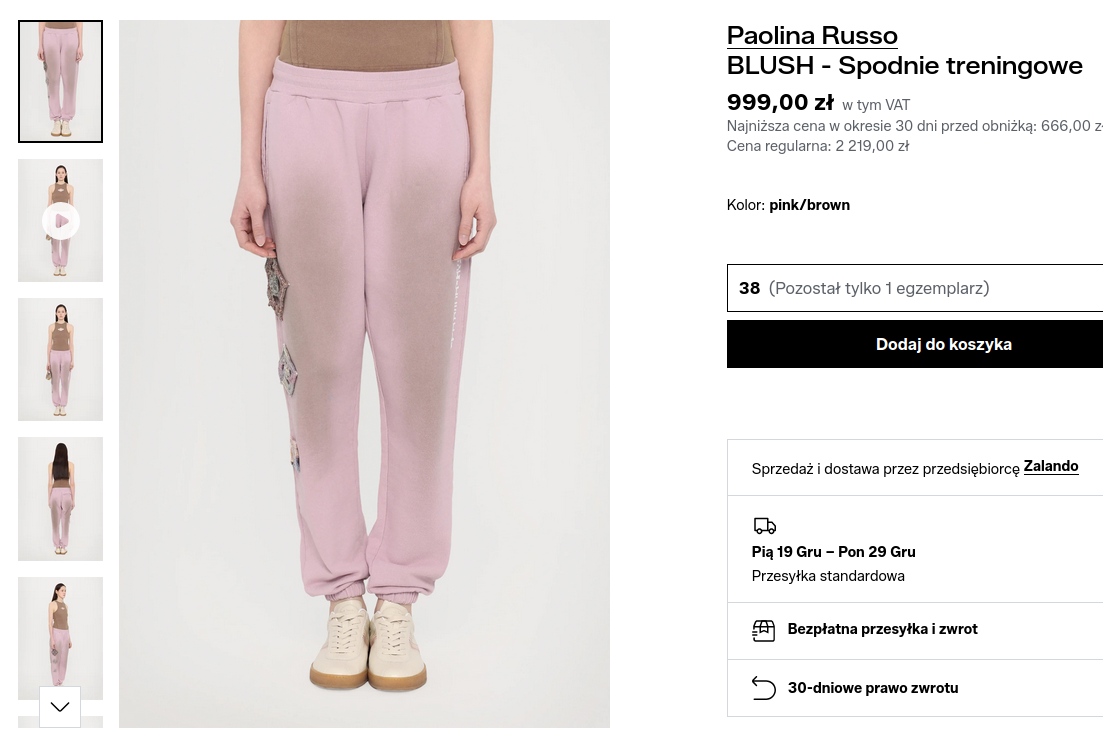This screenshot has width=1103, height=735.
Task: Click the 999,00 zł price
Action: pyautogui.click(x=780, y=102)
